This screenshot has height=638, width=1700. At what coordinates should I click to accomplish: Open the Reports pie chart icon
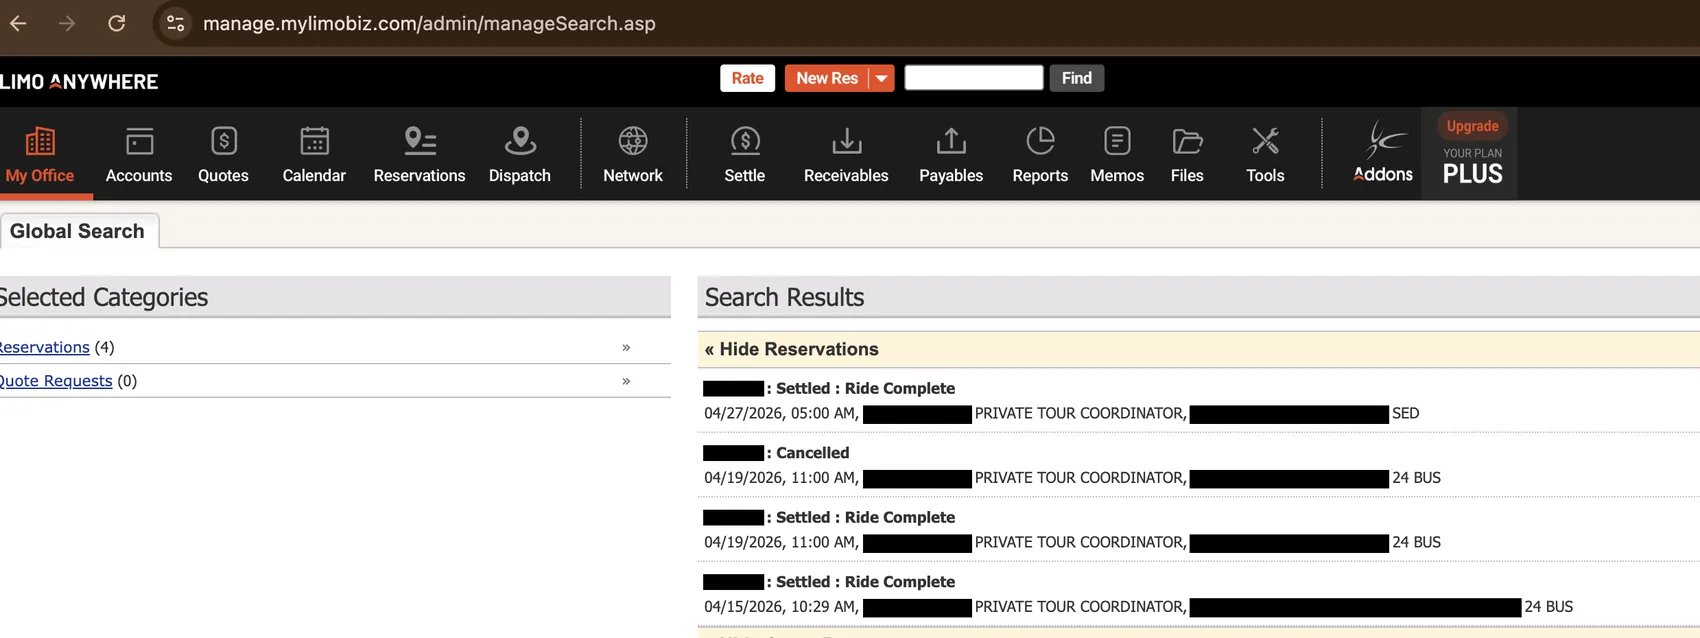coord(1040,141)
